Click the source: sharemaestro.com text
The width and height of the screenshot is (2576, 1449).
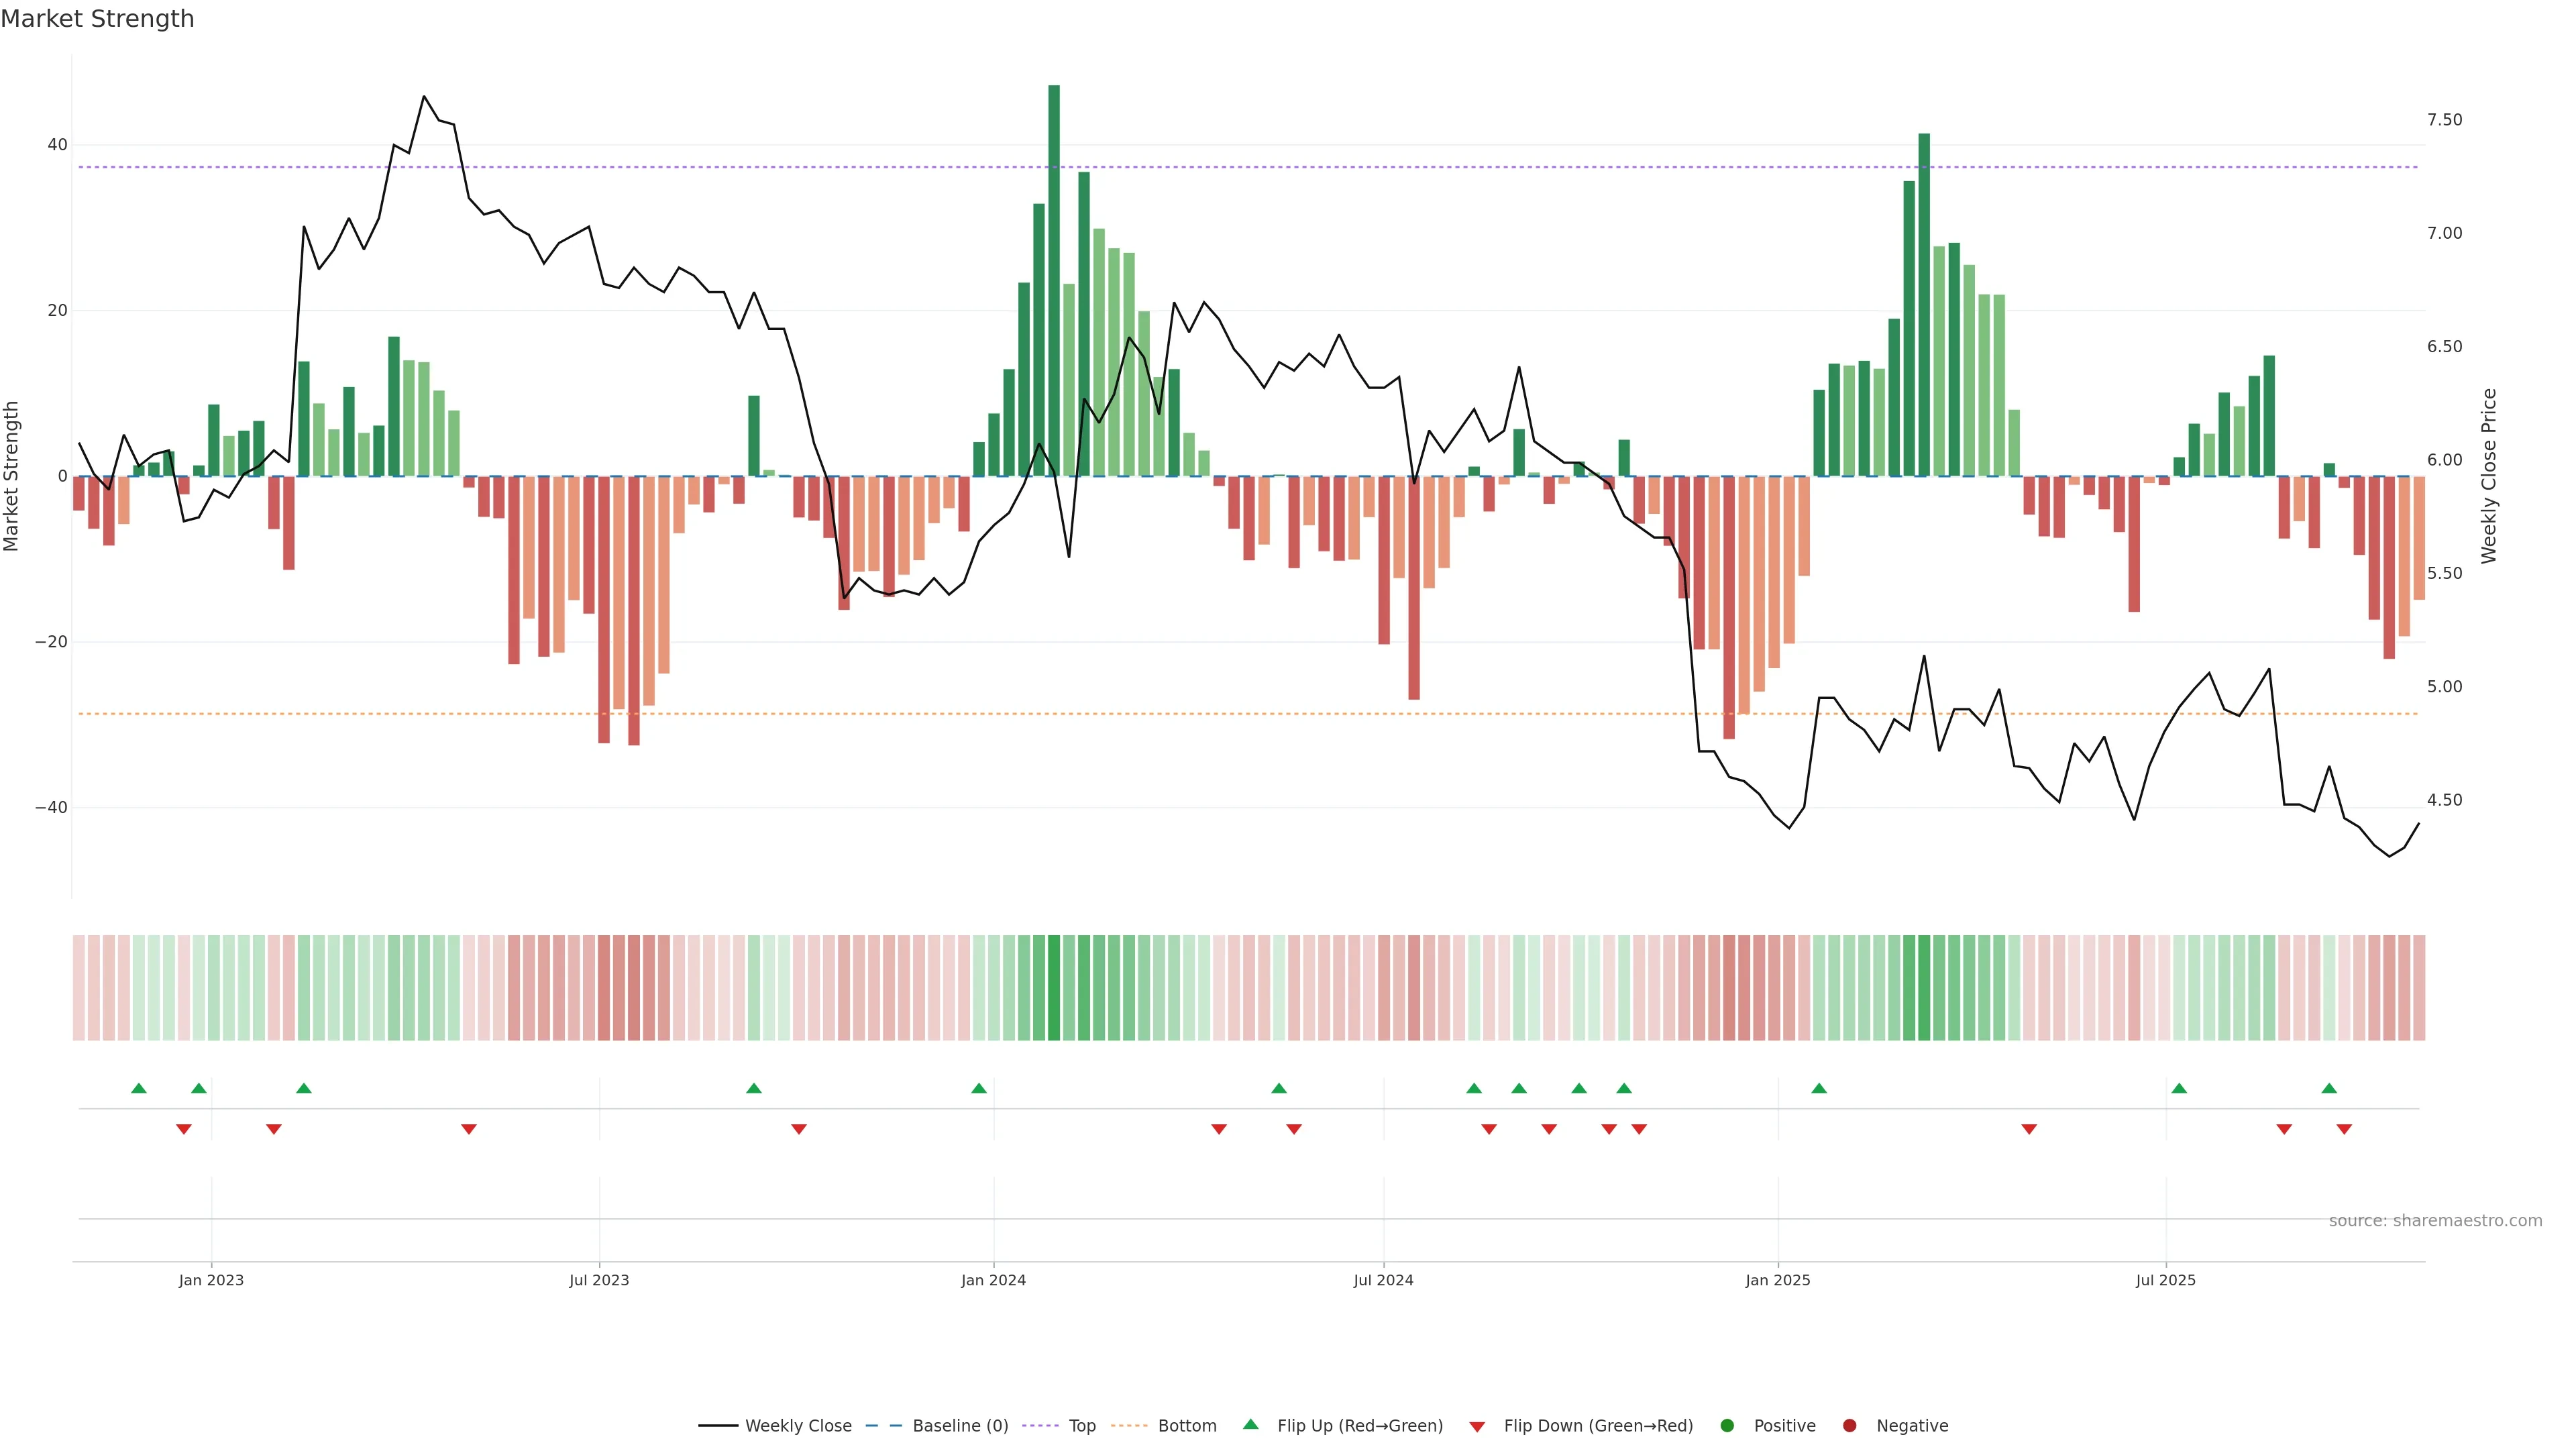click(2435, 1221)
